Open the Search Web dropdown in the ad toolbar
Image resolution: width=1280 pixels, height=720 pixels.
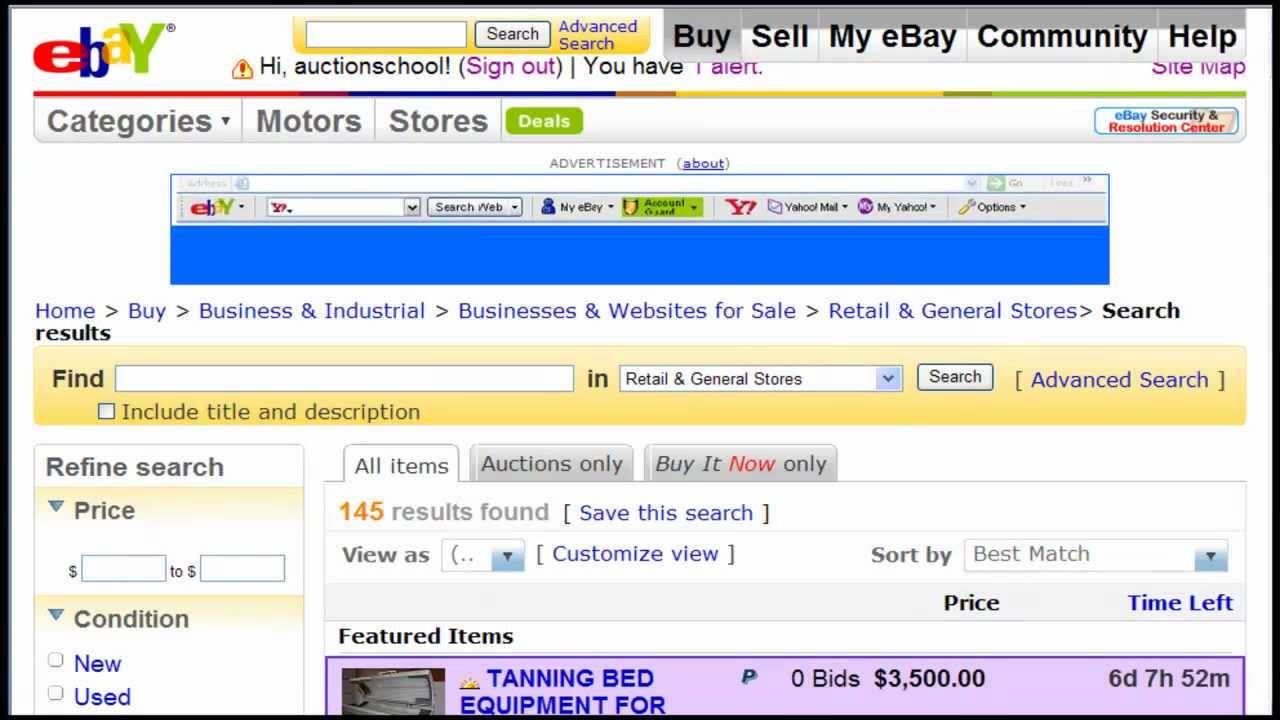(515, 207)
